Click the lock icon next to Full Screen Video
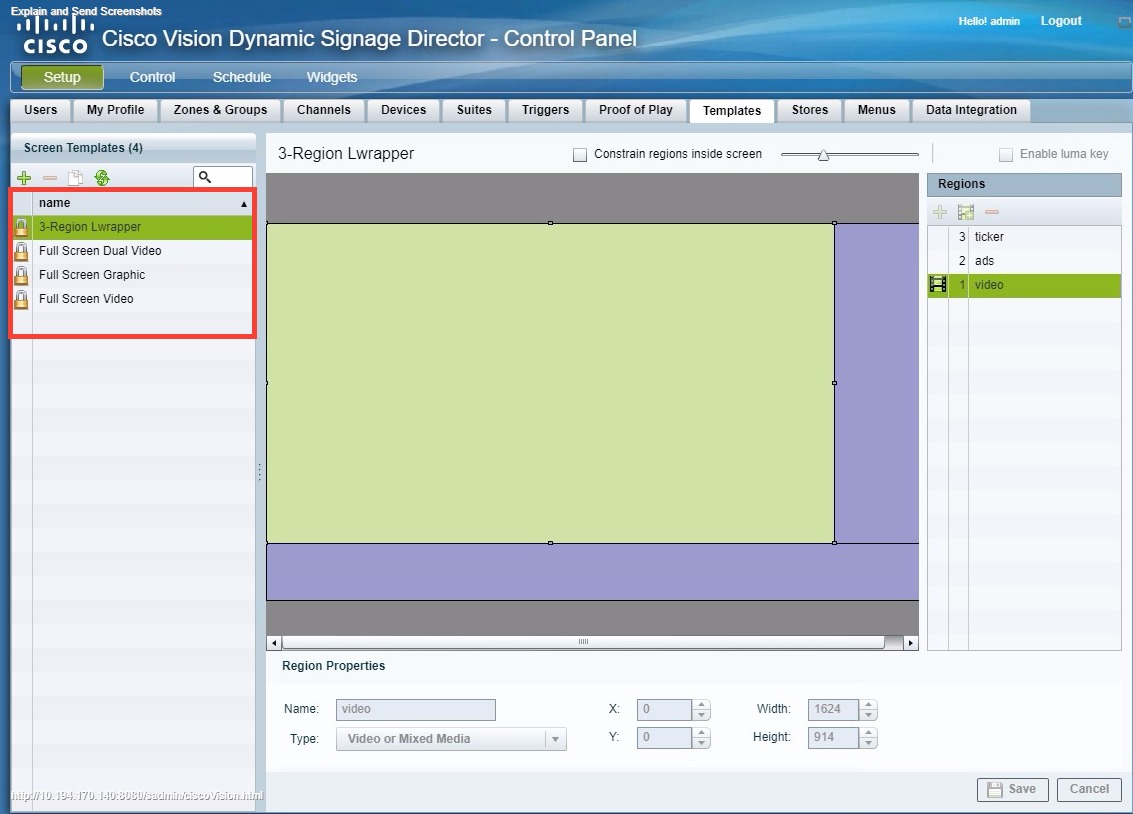Image resolution: width=1133 pixels, height=814 pixels. (22, 299)
